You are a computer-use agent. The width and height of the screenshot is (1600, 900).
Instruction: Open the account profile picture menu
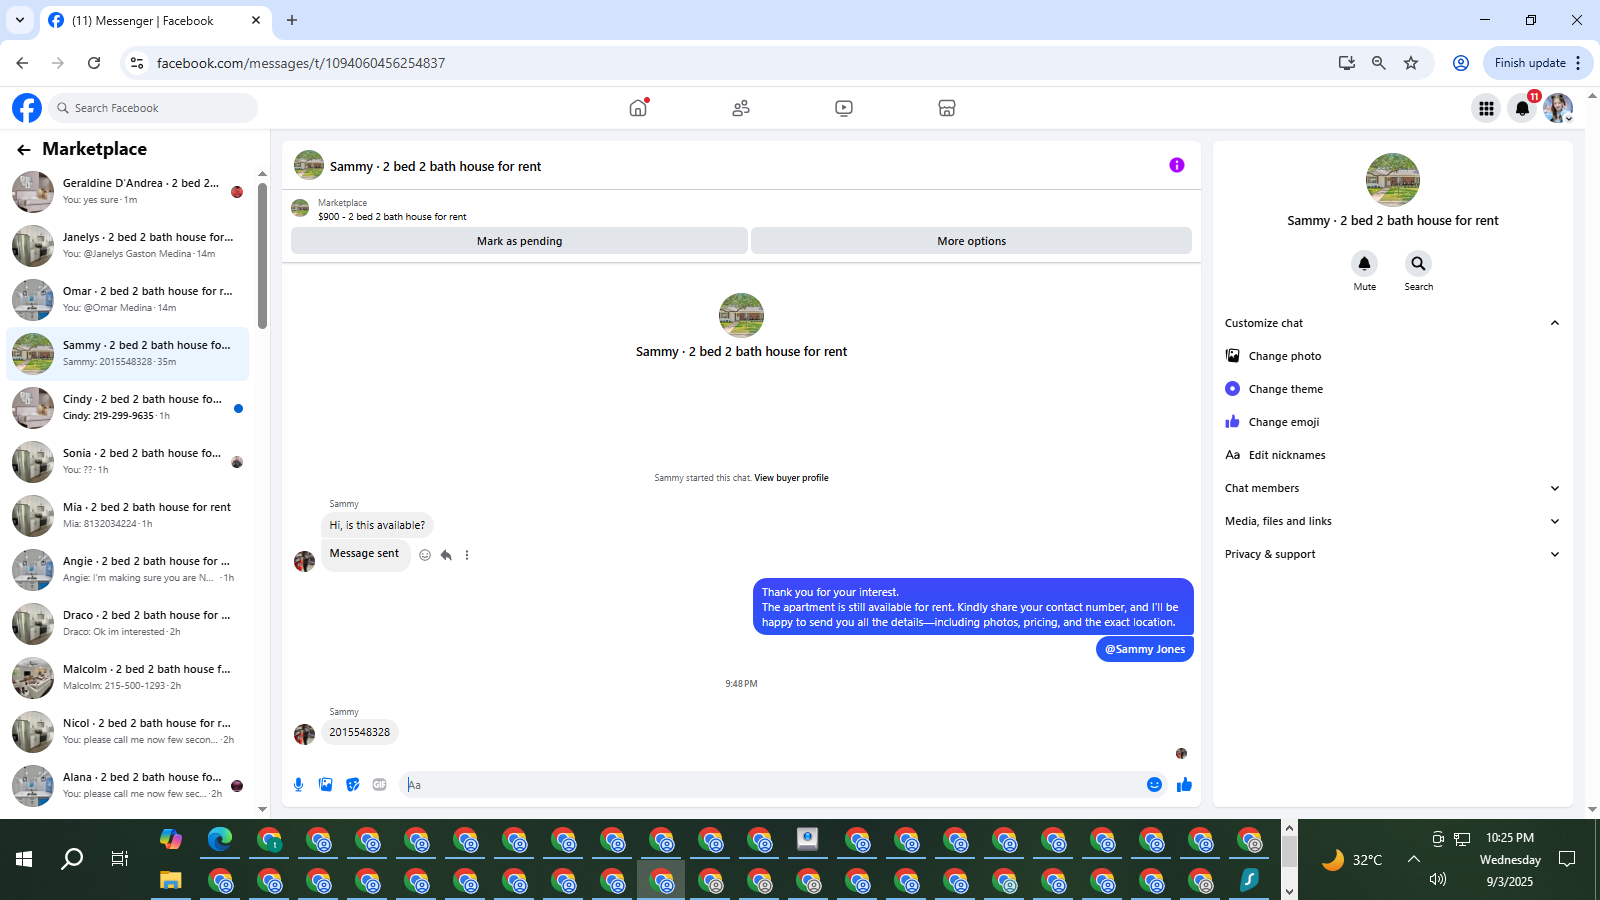[1558, 108]
